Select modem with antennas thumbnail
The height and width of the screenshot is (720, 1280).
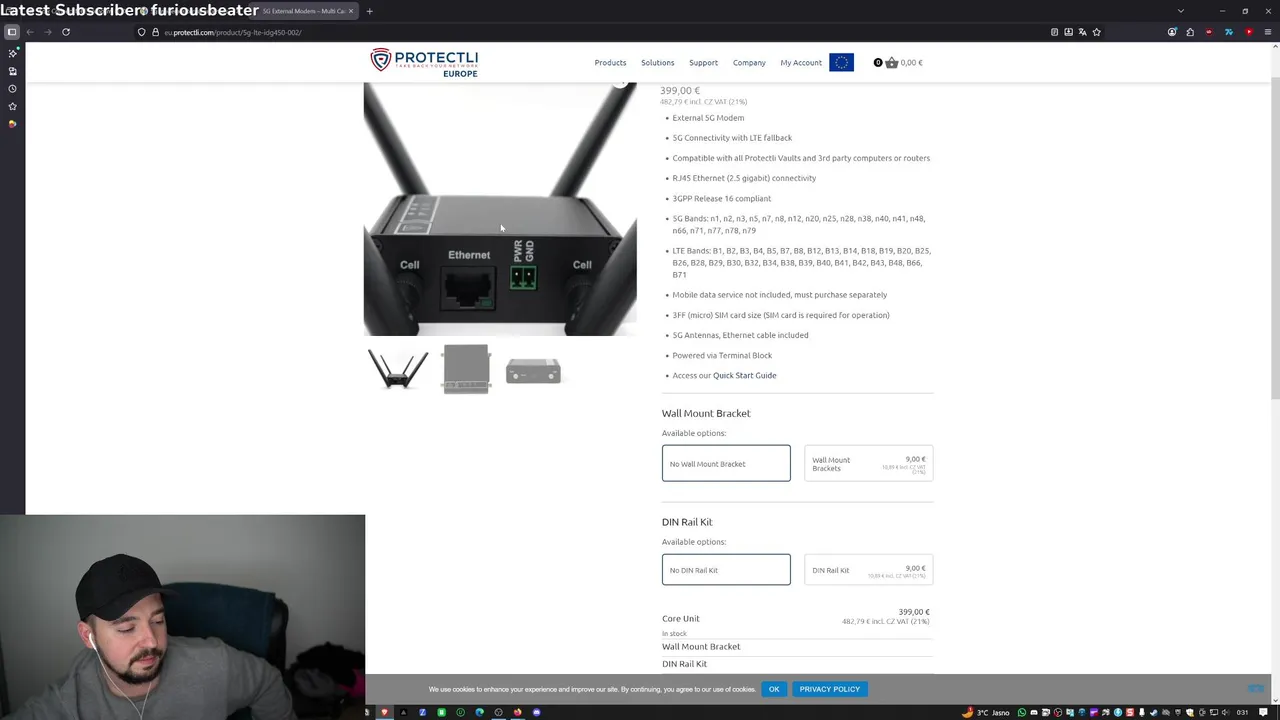coord(398,369)
